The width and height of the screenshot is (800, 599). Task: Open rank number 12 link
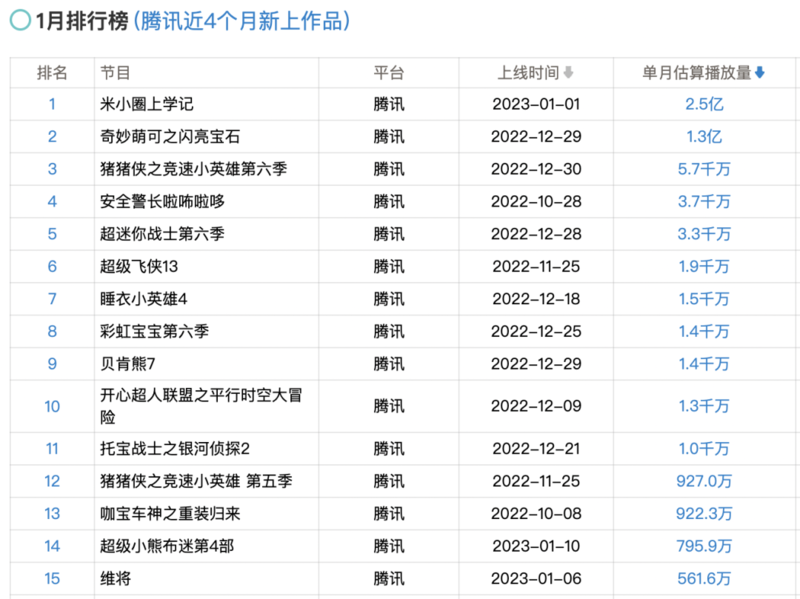click(x=52, y=481)
